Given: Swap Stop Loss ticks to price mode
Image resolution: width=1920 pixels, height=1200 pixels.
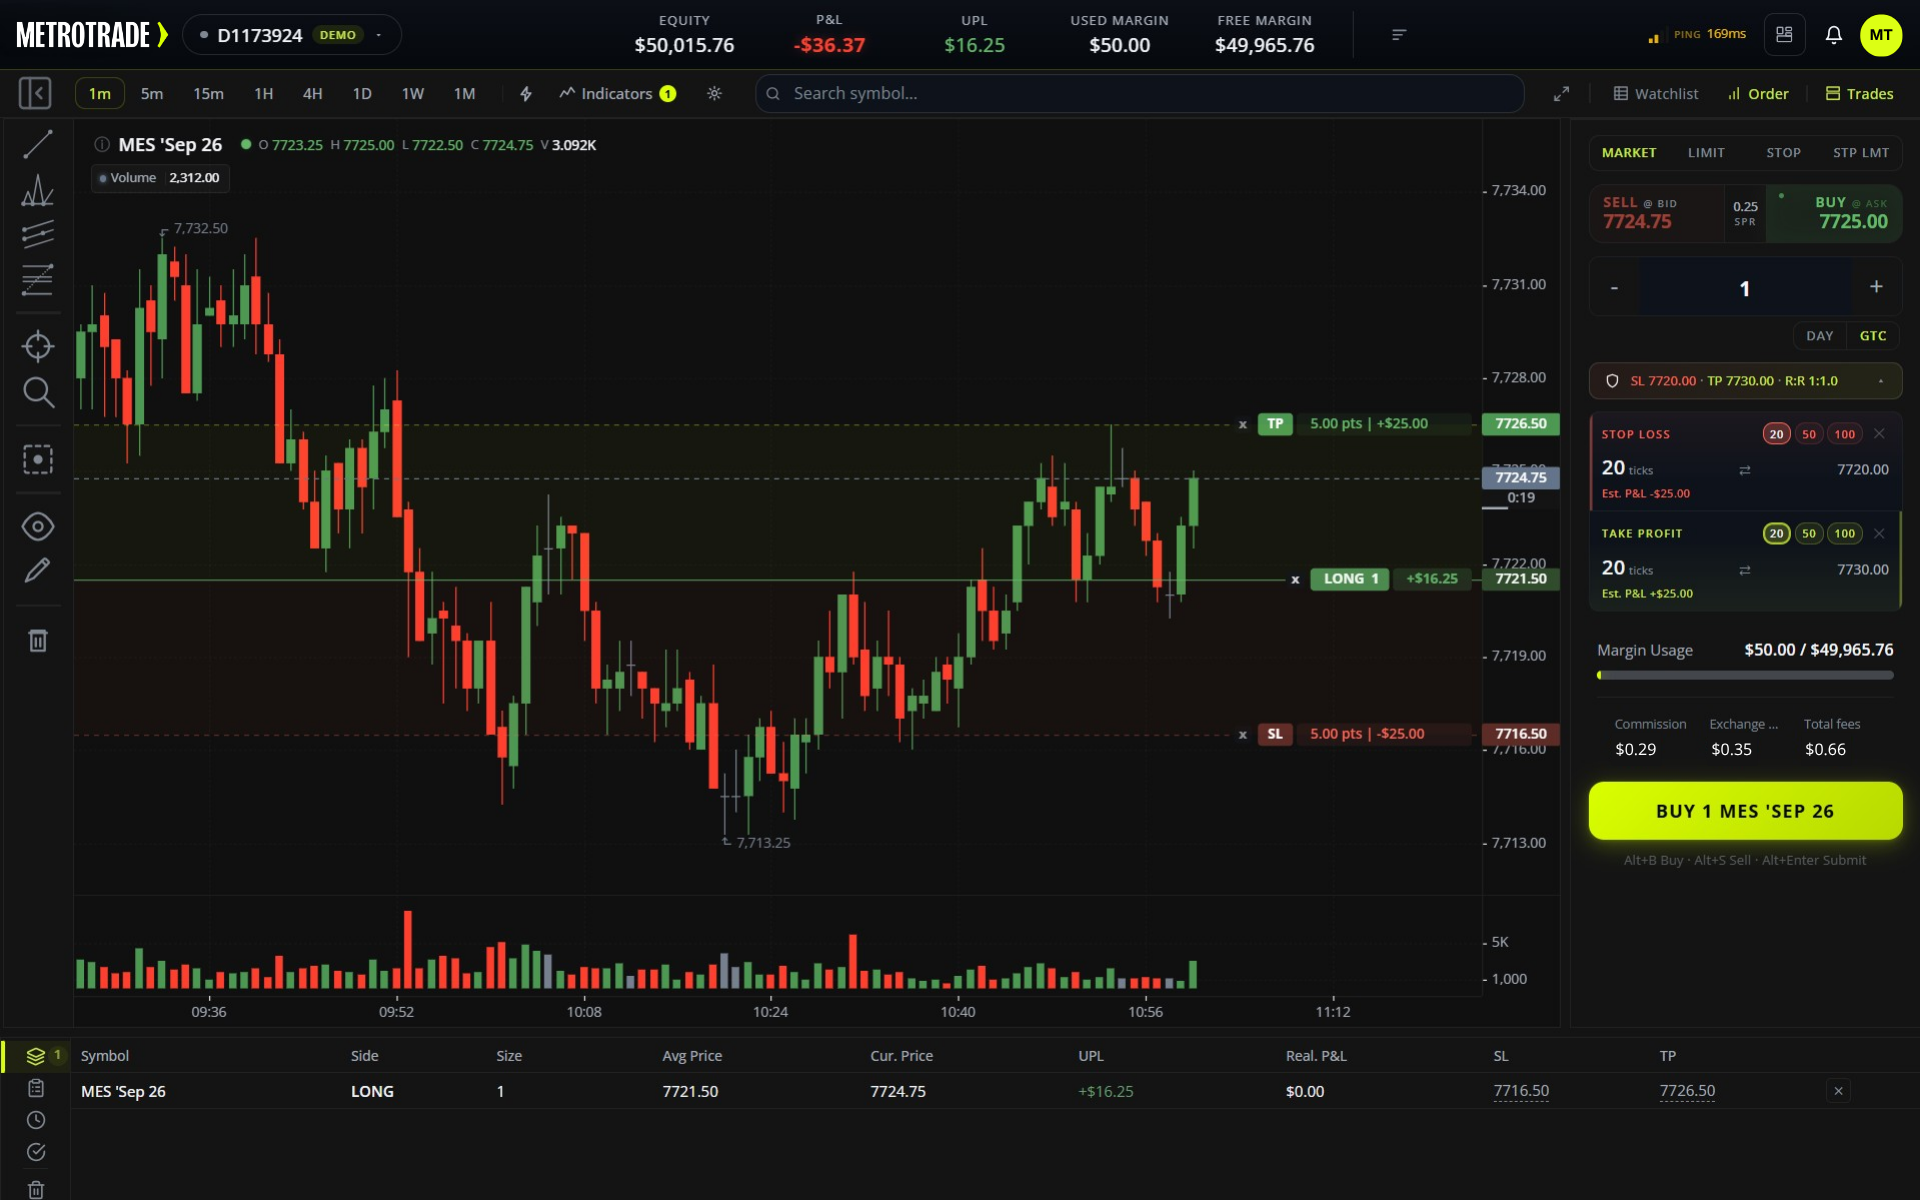Looking at the screenshot, I should [1744, 470].
